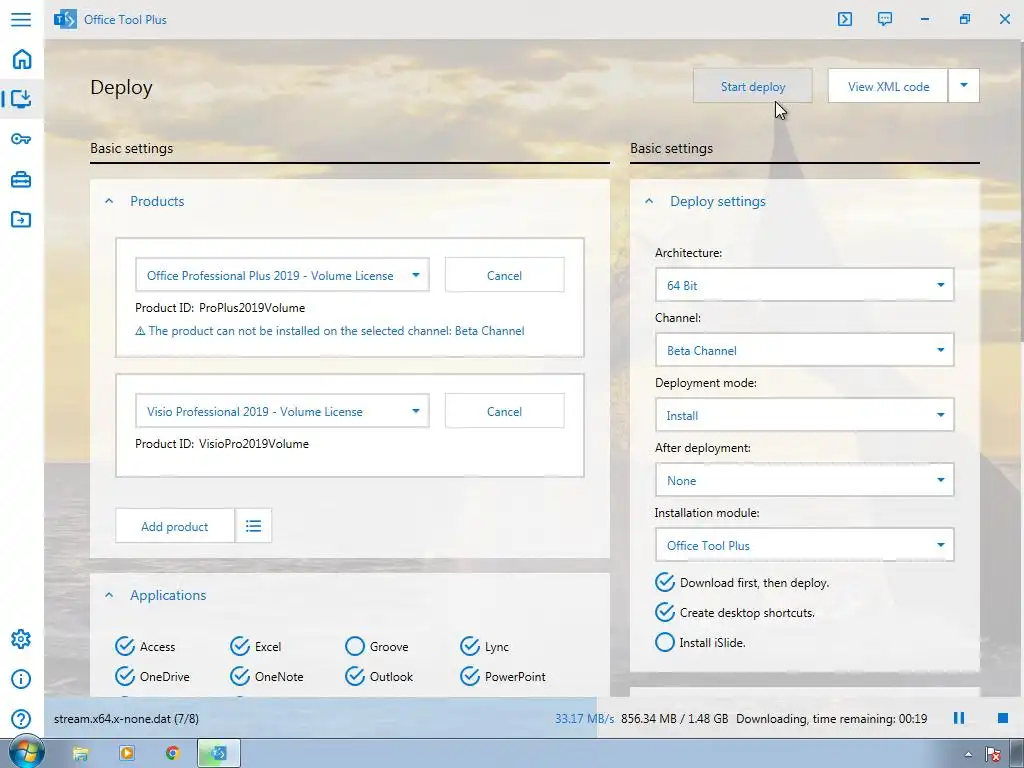Image resolution: width=1024 pixels, height=768 pixels.
Task: Open the feedback chat icon in title bar
Action: click(x=885, y=19)
